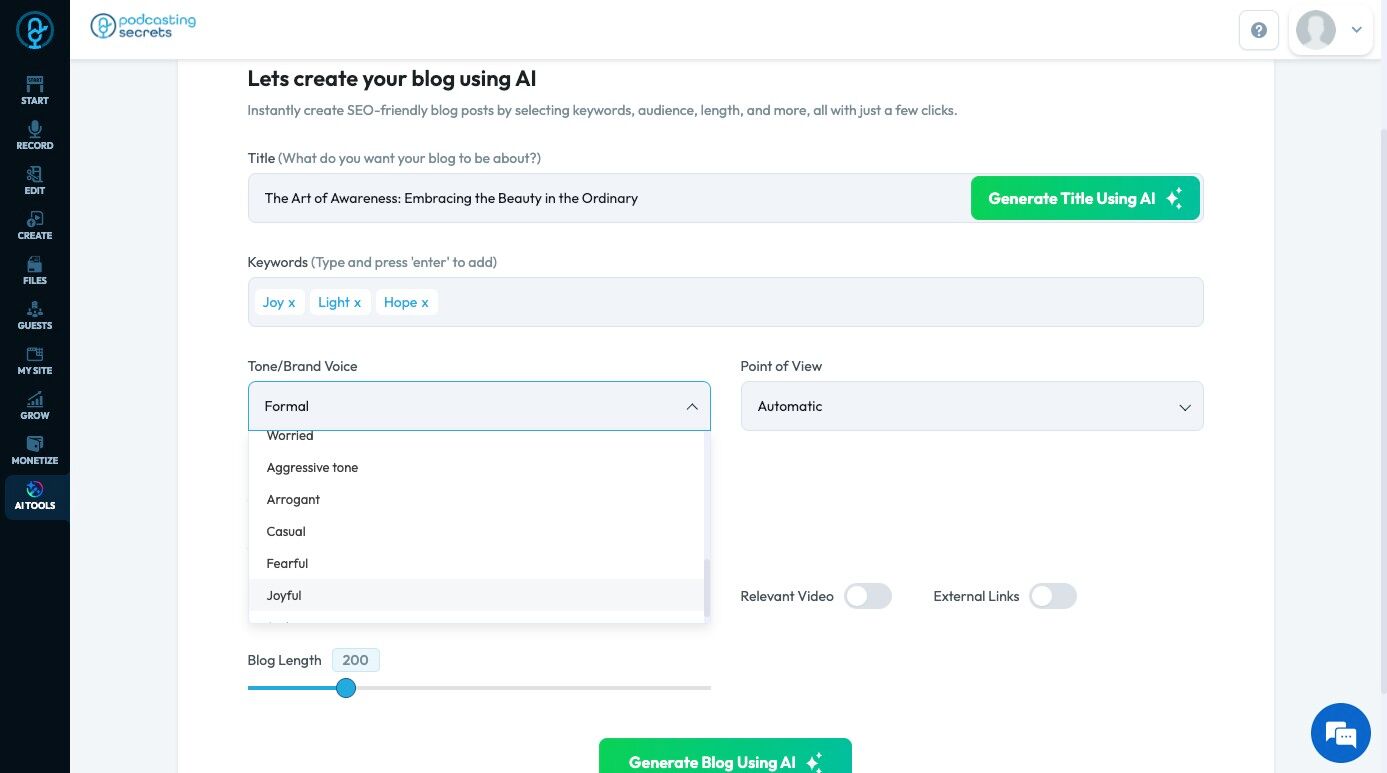Open the Grow analytics icon
The height and width of the screenshot is (773, 1387).
[35, 400]
